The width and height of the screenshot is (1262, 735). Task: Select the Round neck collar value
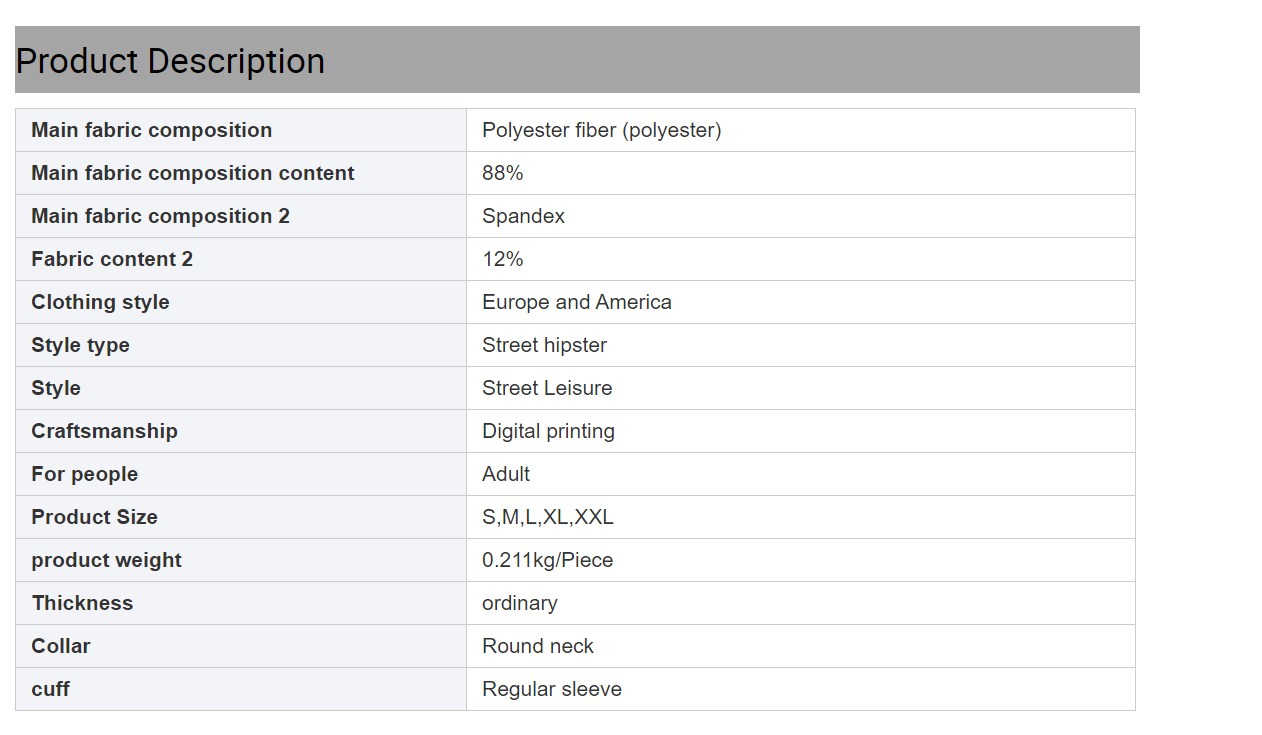(x=537, y=646)
